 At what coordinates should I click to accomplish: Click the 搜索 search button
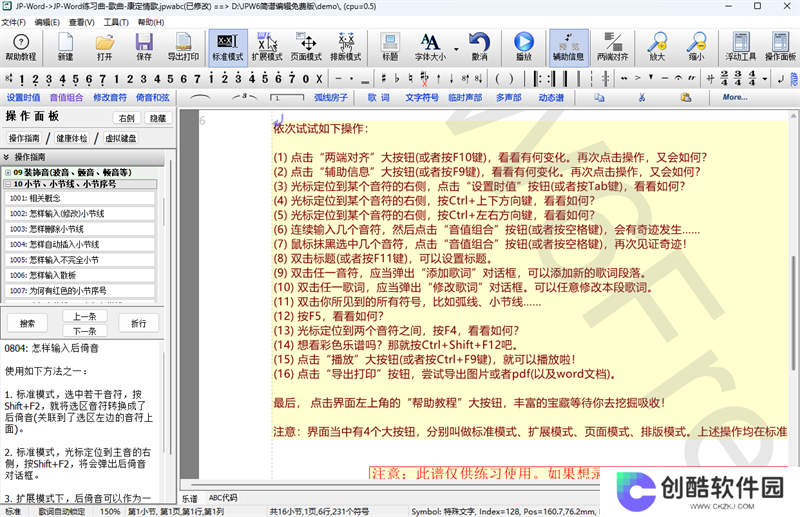(28, 324)
